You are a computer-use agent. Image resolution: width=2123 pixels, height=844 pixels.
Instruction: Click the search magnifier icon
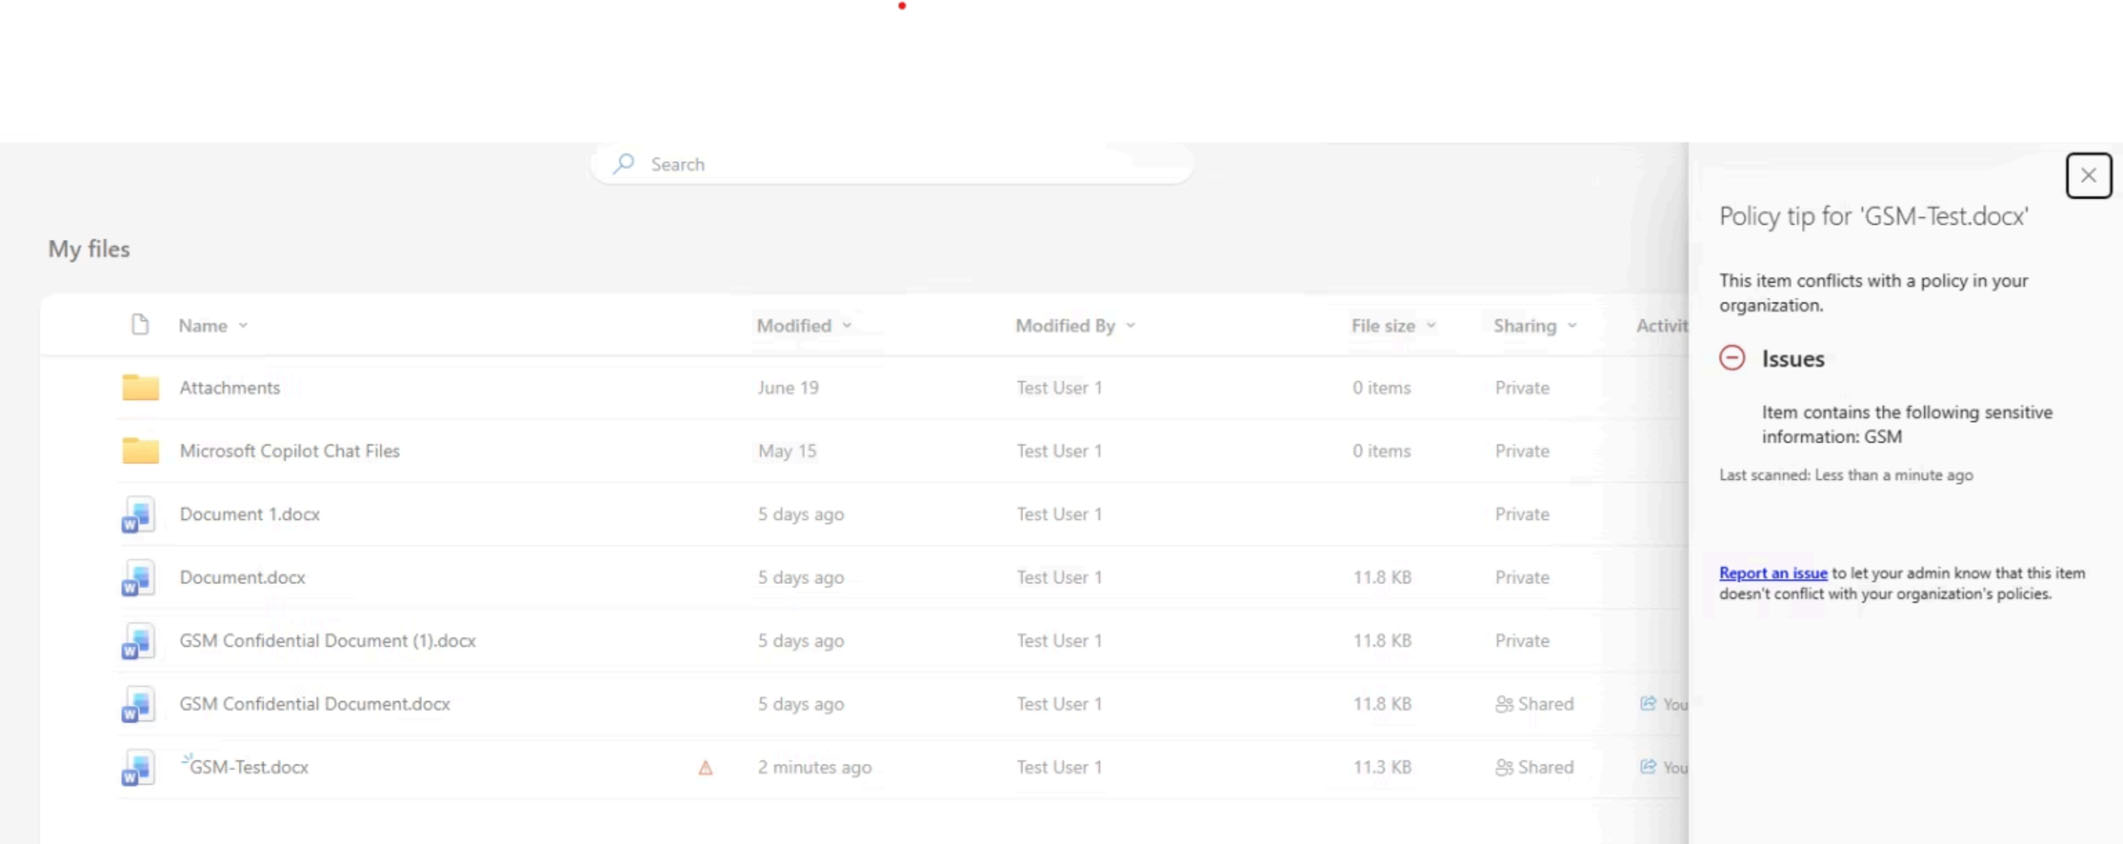pyautogui.click(x=624, y=163)
